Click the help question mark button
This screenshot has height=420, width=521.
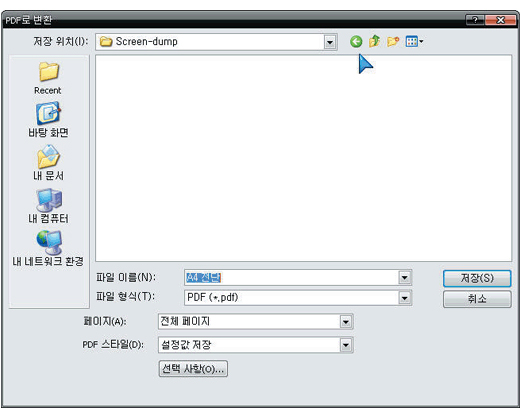[475, 20]
